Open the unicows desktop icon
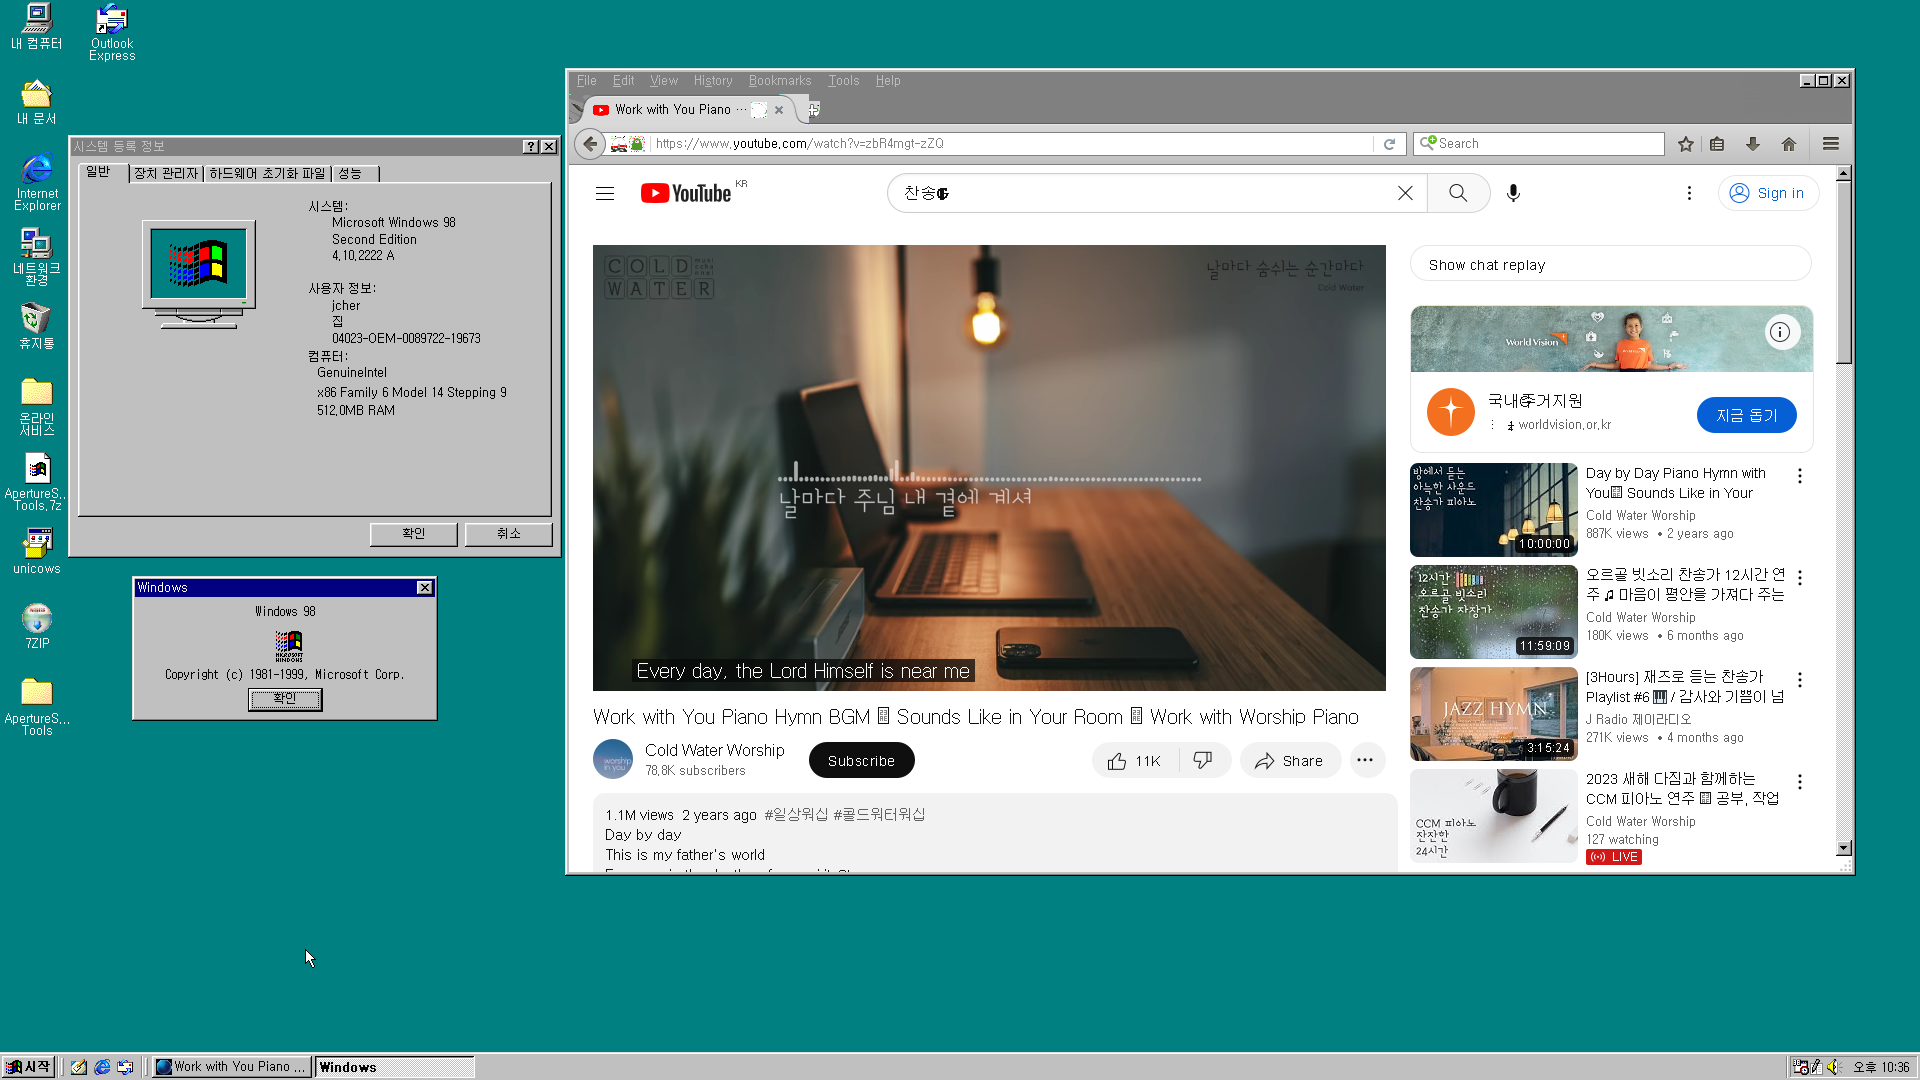Screen dimensions: 1920x1080 pyautogui.click(x=37, y=552)
